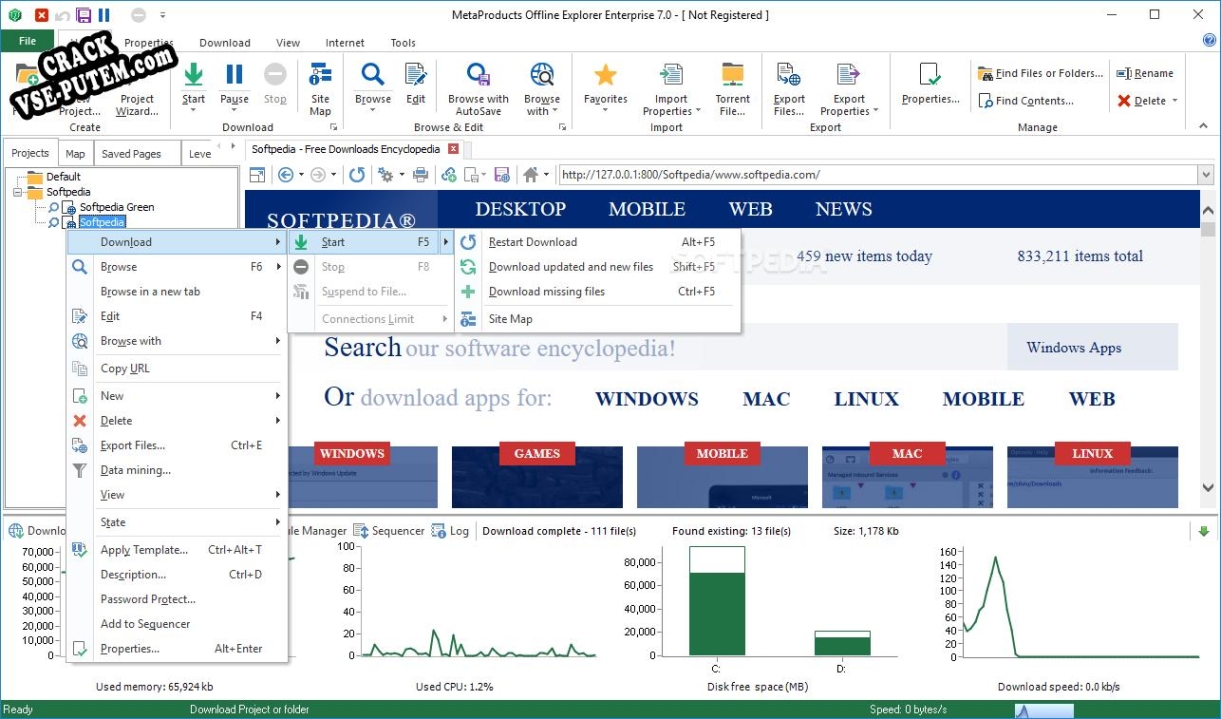
Task: Click the Home icon in browser toolbar
Action: tap(530, 175)
